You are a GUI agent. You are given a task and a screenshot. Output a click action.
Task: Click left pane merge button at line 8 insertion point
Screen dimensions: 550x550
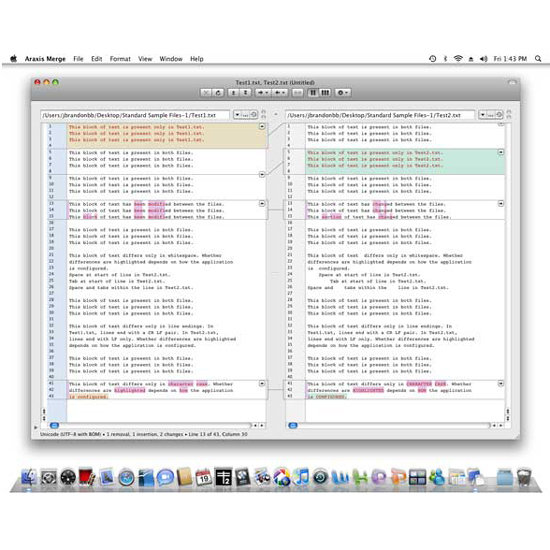tap(262, 174)
